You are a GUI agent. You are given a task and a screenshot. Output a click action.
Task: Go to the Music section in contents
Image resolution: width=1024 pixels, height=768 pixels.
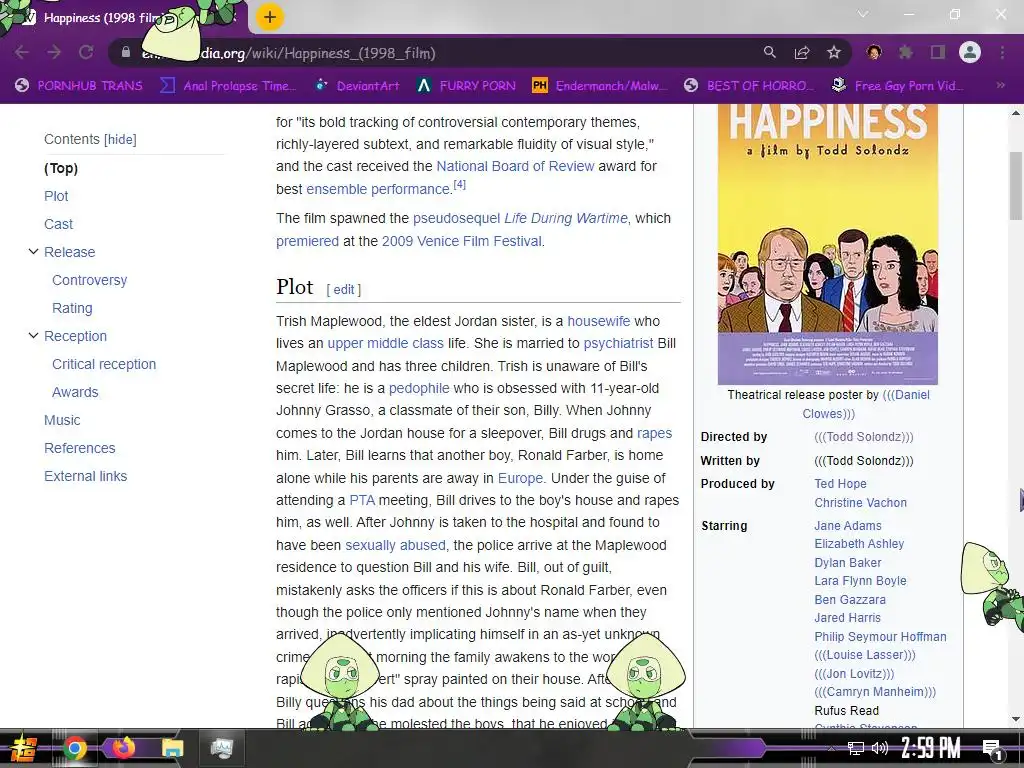[x=62, y=421]
